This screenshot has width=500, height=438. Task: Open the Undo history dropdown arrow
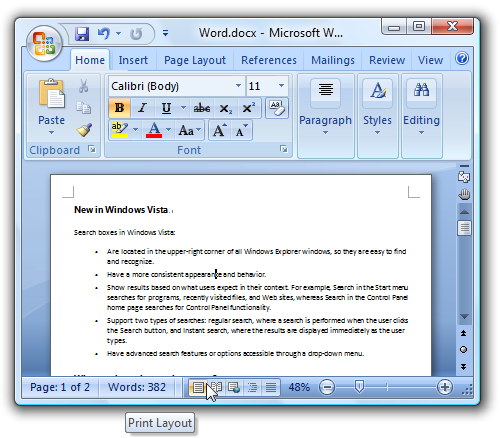click(x=118, y=33)
